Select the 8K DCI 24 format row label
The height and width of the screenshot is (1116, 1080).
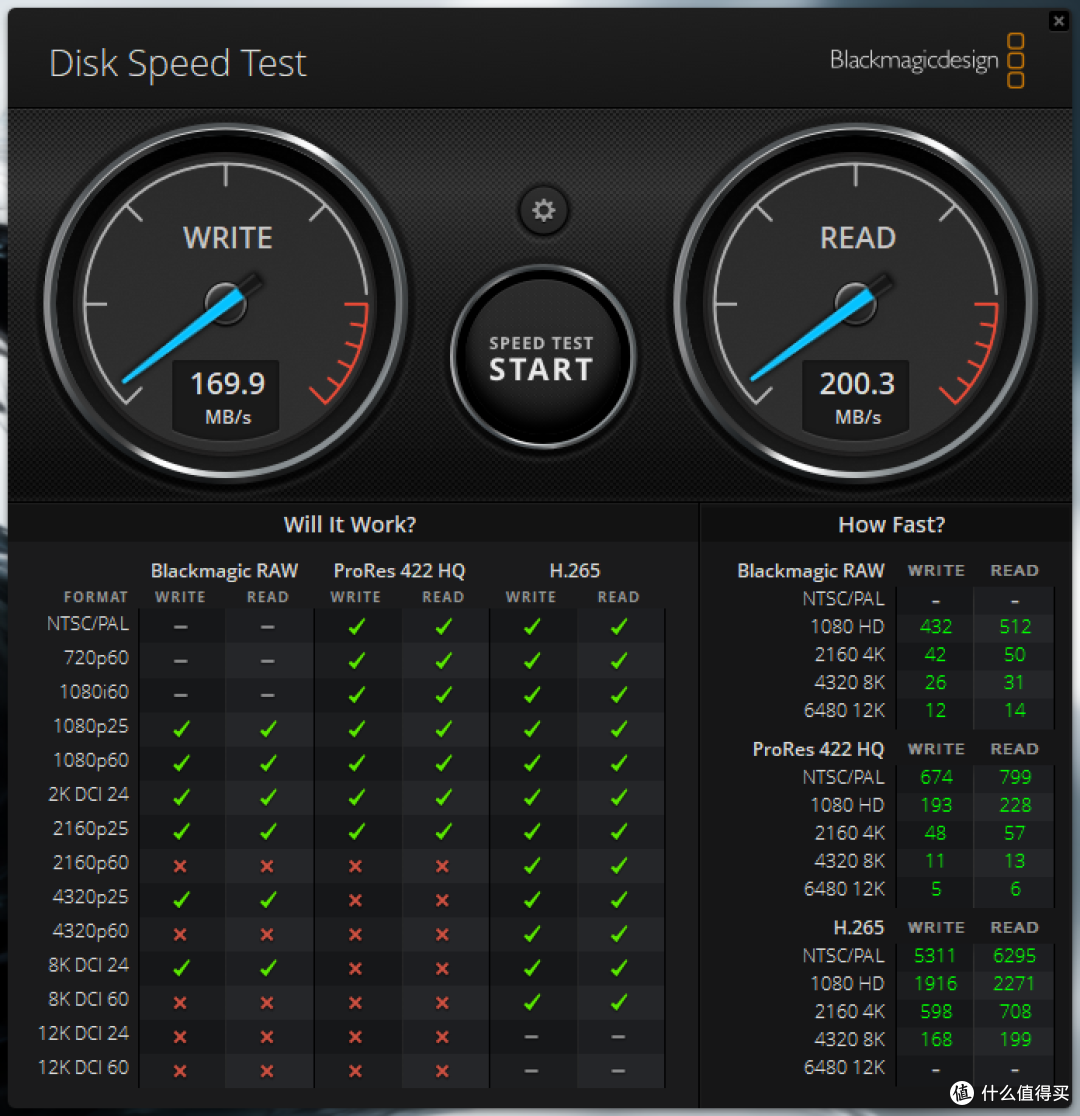[x=88, y=965]
